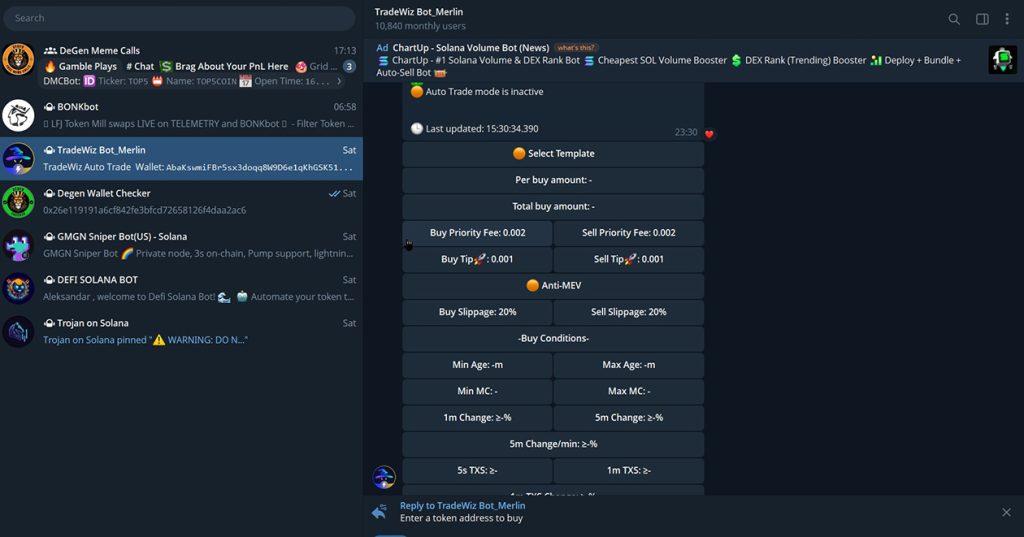Image resolution: width=1024 pixels, height=537 pixels.
Task: Set Buy Priority Fee: 0.002
Action: [x=477, y=233]
